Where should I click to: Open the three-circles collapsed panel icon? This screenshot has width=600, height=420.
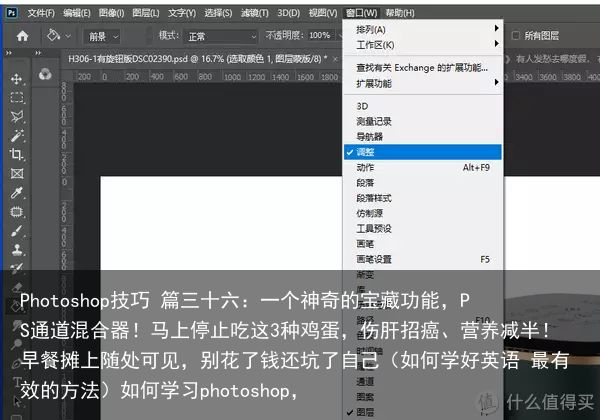[45, 74]
